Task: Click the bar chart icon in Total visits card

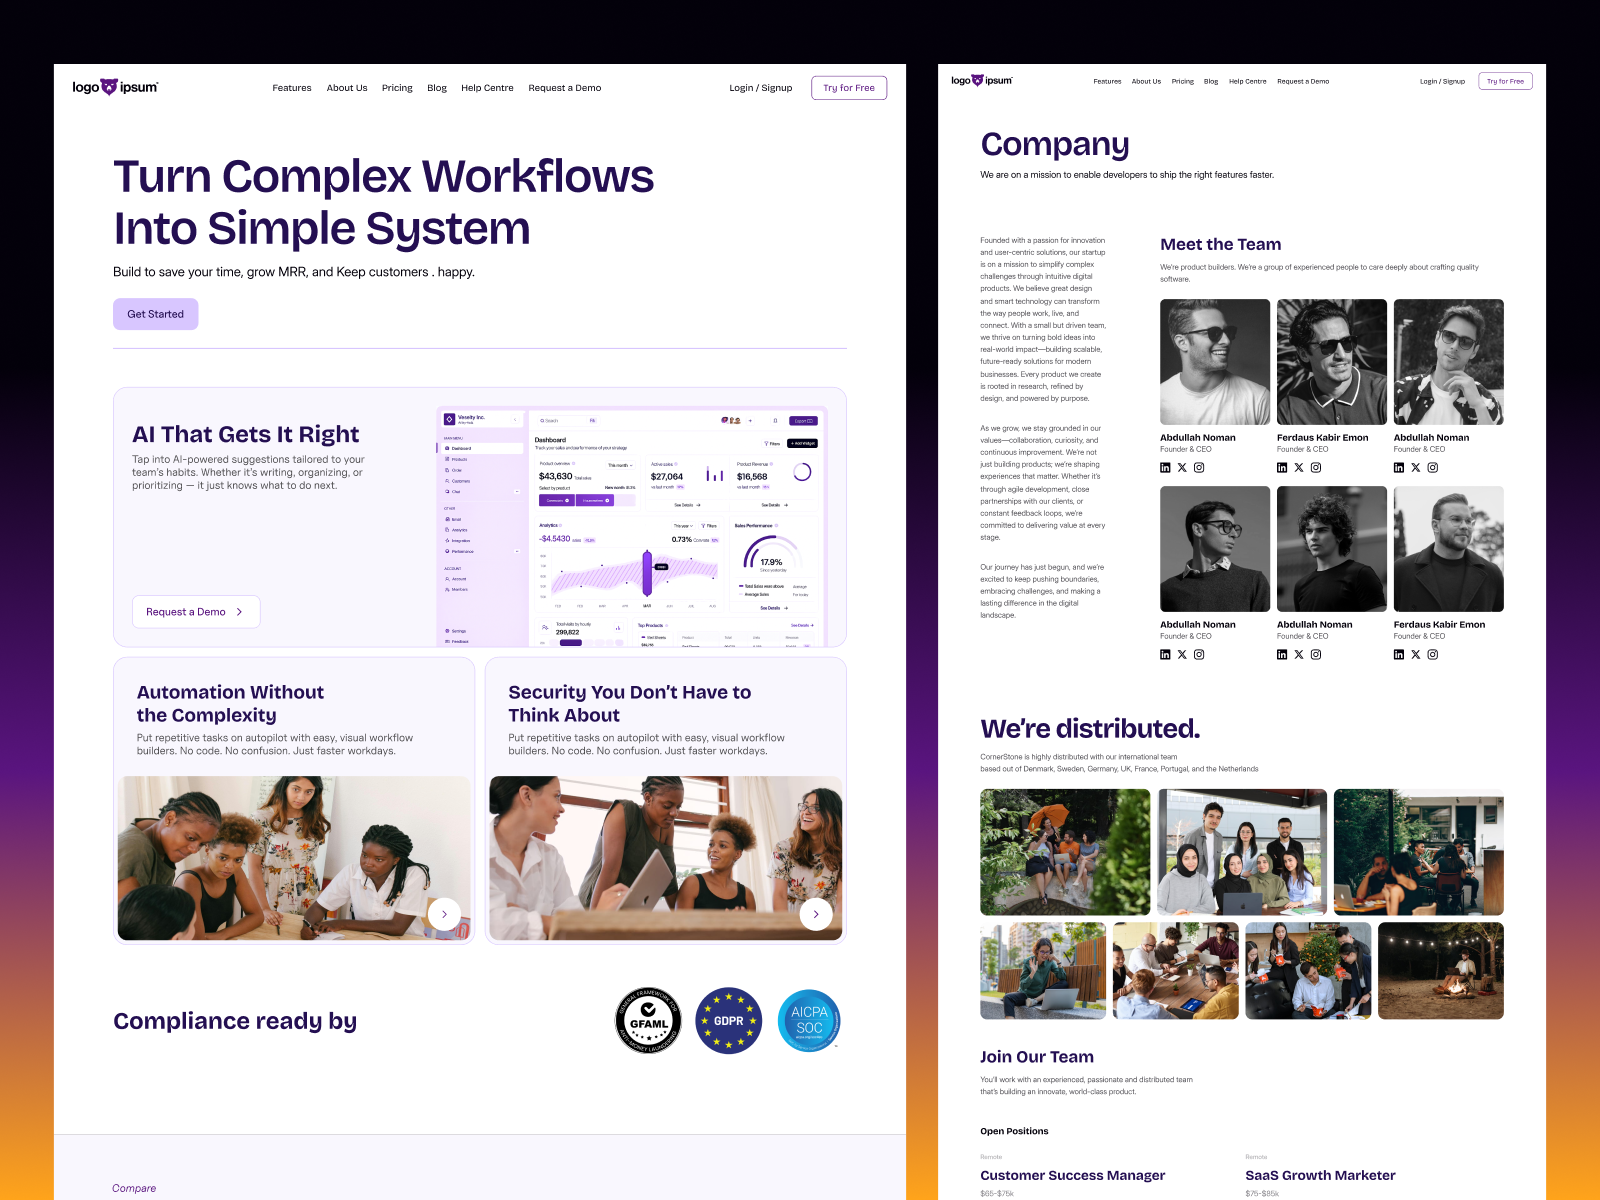Action: click(618, 628)
